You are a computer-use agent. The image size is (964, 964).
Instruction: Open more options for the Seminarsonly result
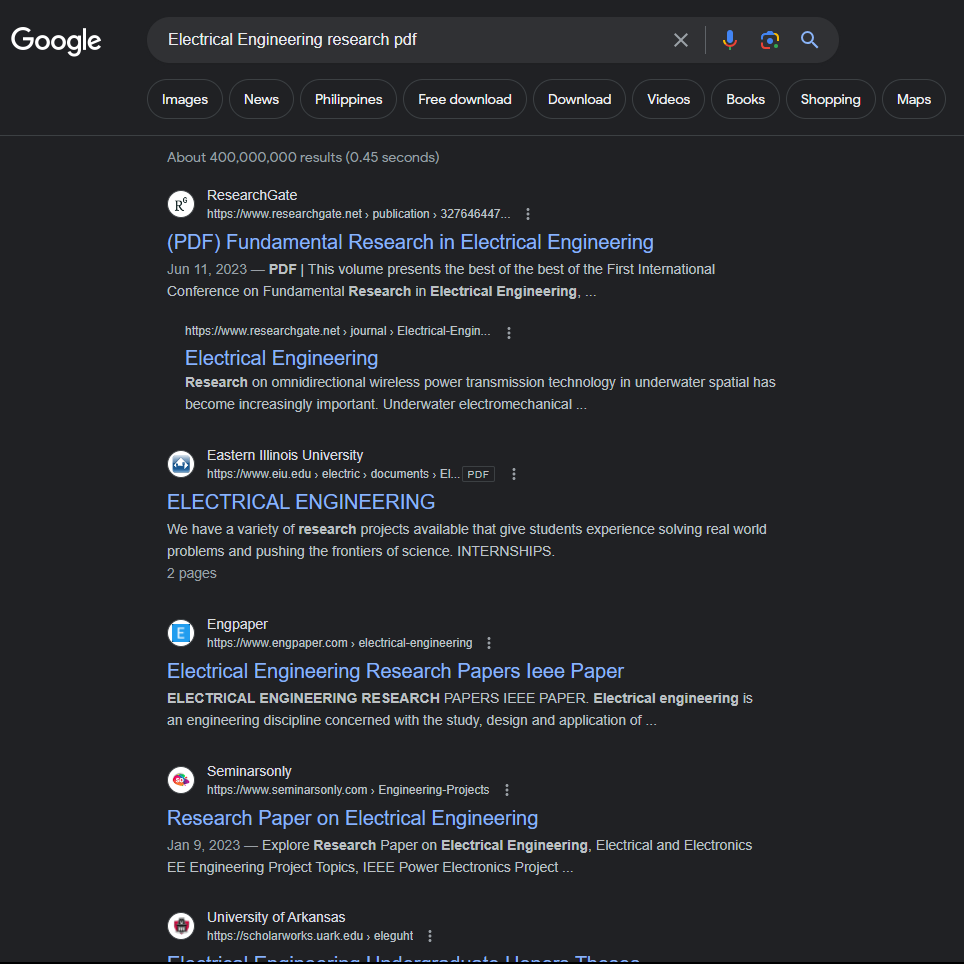(x=507, y=790)
